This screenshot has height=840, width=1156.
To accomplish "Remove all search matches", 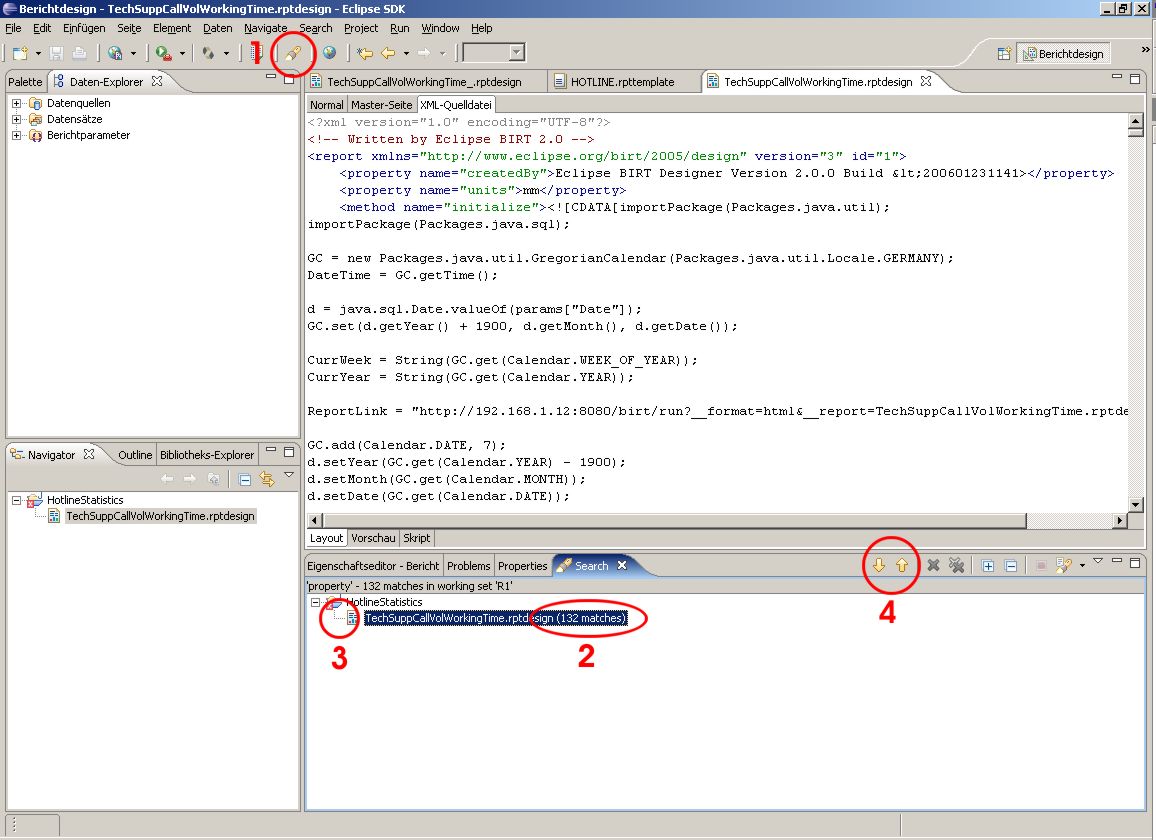I will pyautogui.click(x=956, y=566).
